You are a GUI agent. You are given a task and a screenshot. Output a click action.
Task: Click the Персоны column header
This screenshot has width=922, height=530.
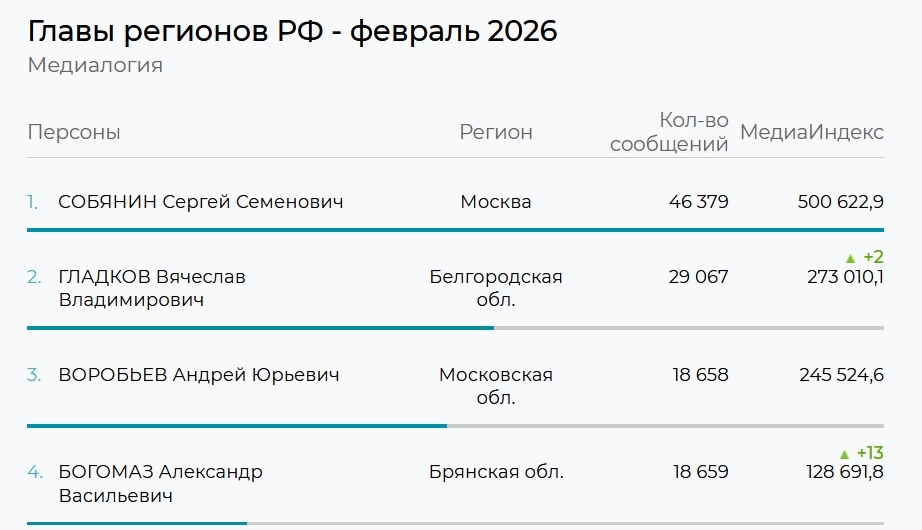tap(74, 132)
